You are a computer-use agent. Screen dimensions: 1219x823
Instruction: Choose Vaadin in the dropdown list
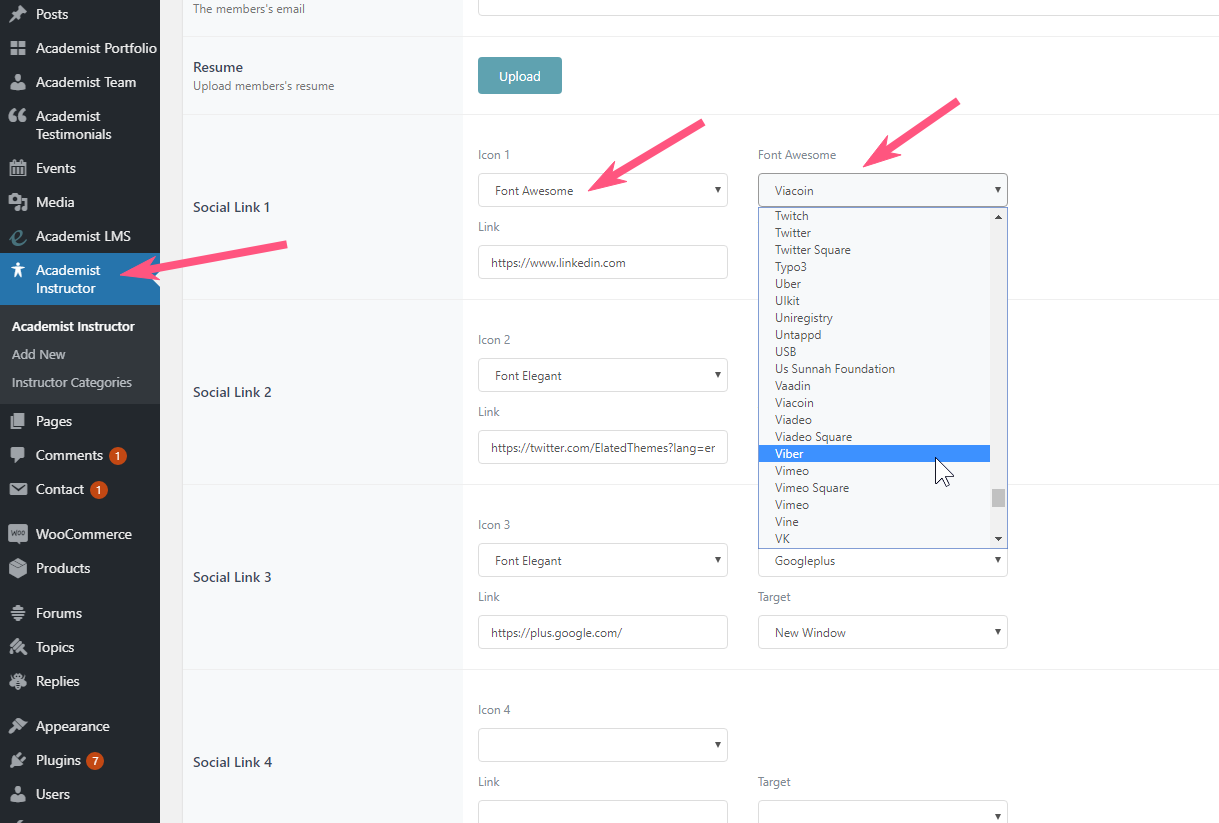[x=875, y=386]
